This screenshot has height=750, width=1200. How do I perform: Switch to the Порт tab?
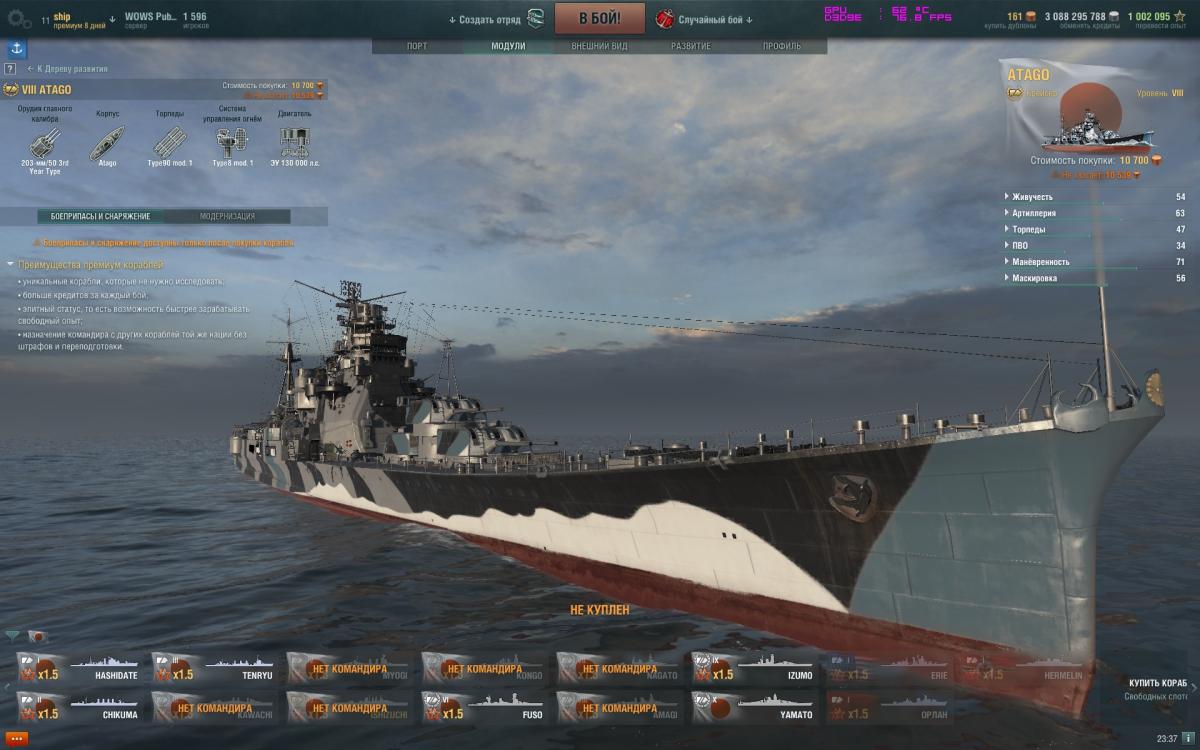coord(417,46)
